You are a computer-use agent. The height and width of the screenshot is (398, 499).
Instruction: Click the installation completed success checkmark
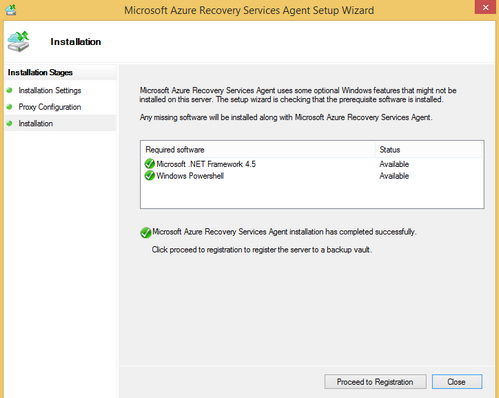[x=146, y=232]
